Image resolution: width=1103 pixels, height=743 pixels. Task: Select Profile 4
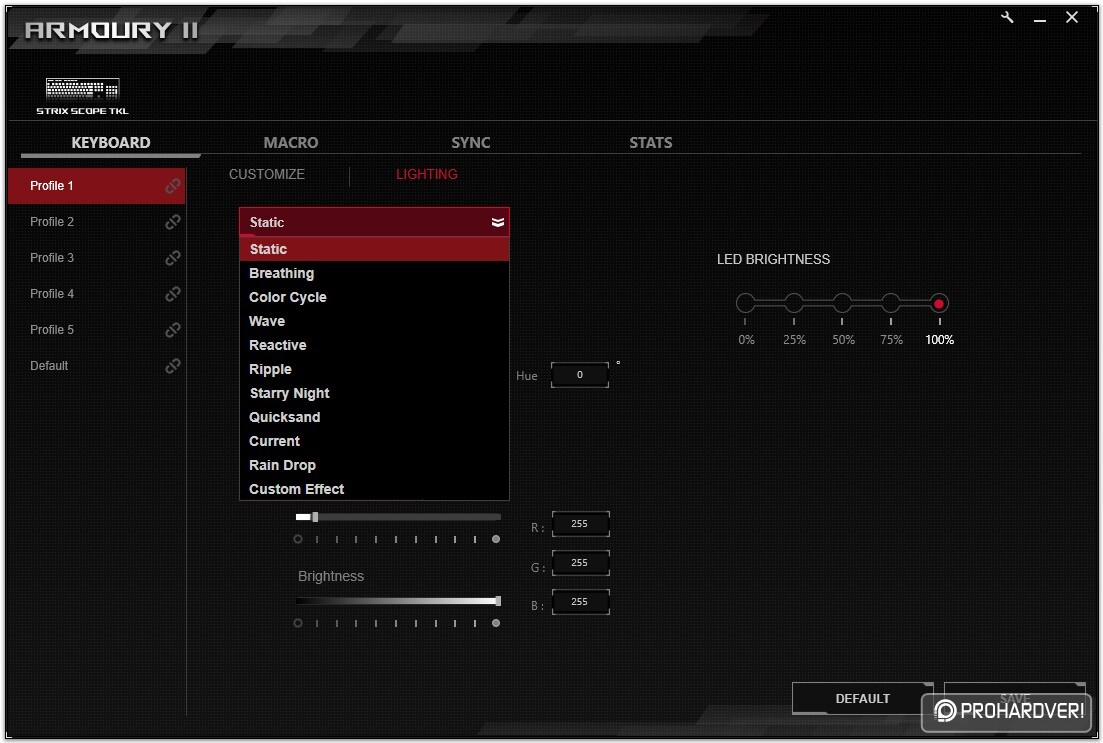(x=96, y=293)
